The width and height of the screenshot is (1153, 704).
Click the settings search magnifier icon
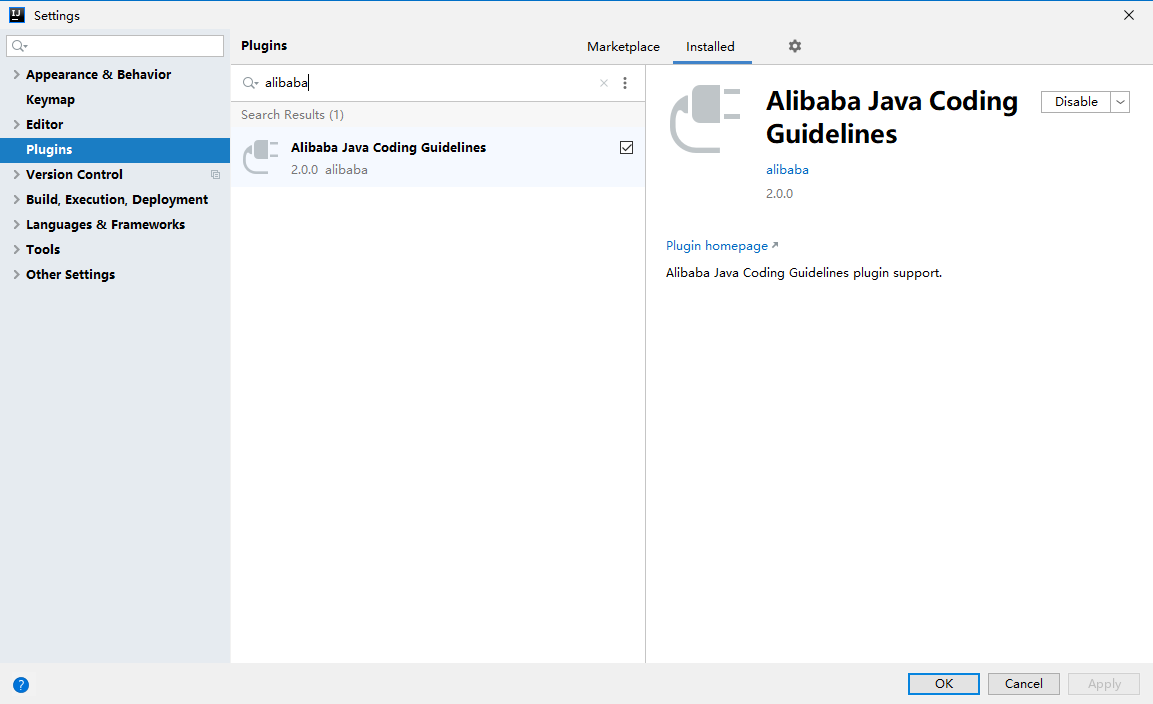click(19, 46)
